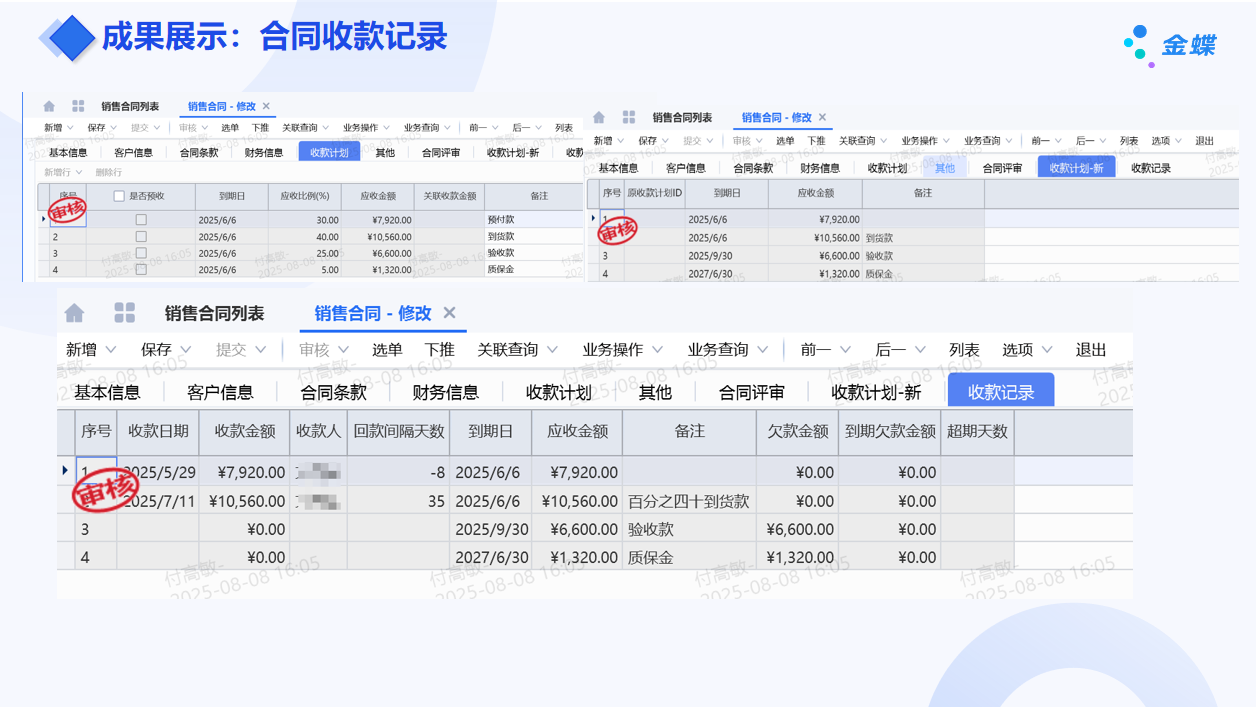This screenshot has width=1256, height=707.
Task: Click the blue diamond icon beside slide title
Action: point(68,38)
